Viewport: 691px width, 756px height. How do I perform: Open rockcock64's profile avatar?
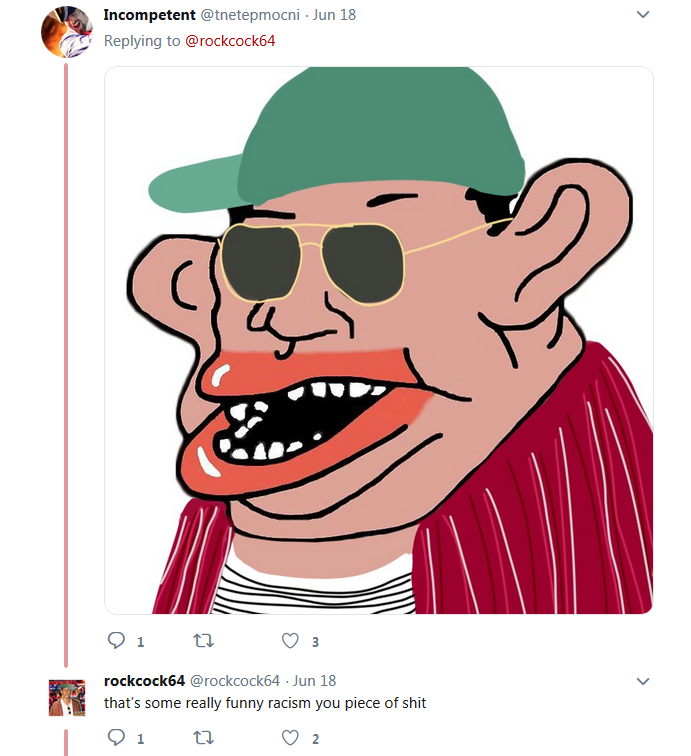tap(67, 698)
